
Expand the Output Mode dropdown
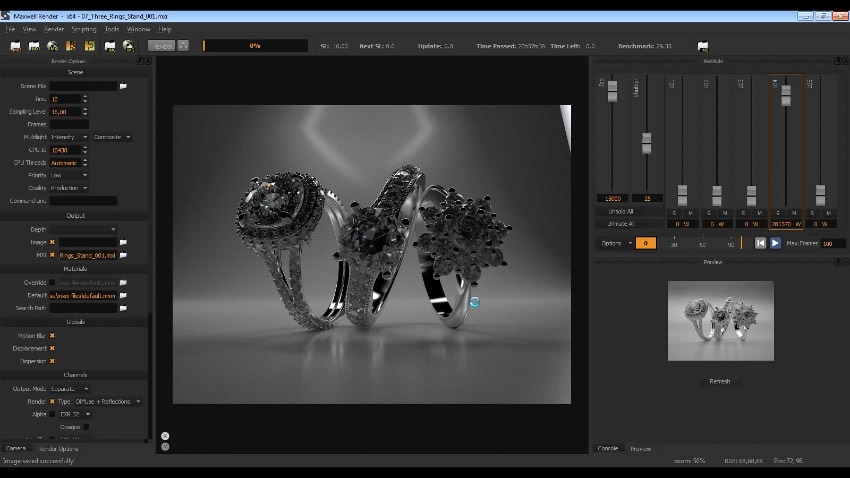point(71,388)
